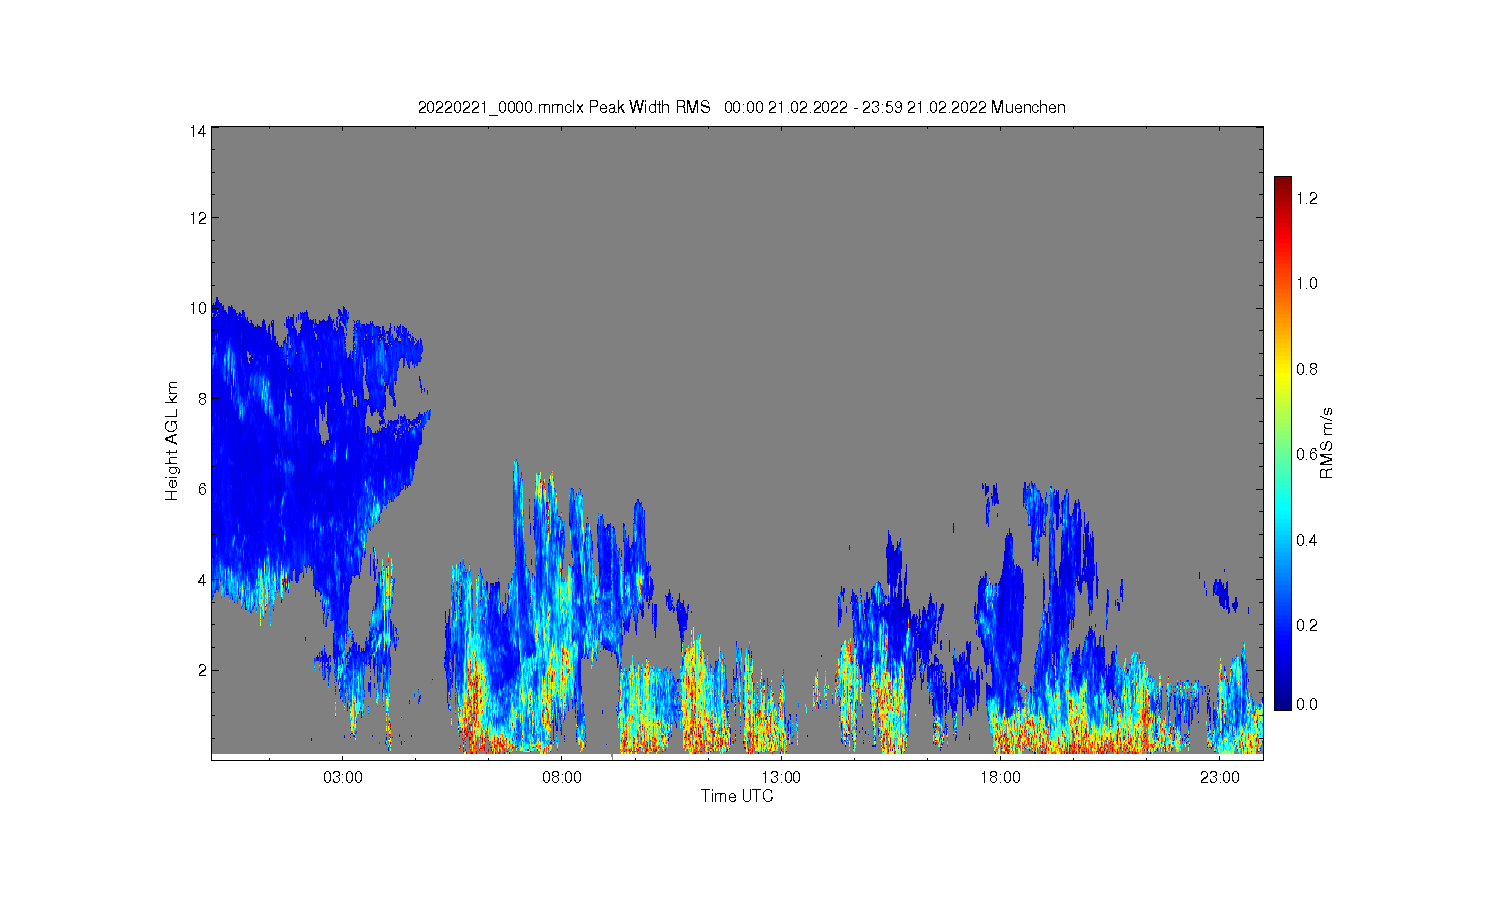This screenshot has width=1500, height=900.
Task: Click the 03:00 time tick label
Action: click(343, 777)
